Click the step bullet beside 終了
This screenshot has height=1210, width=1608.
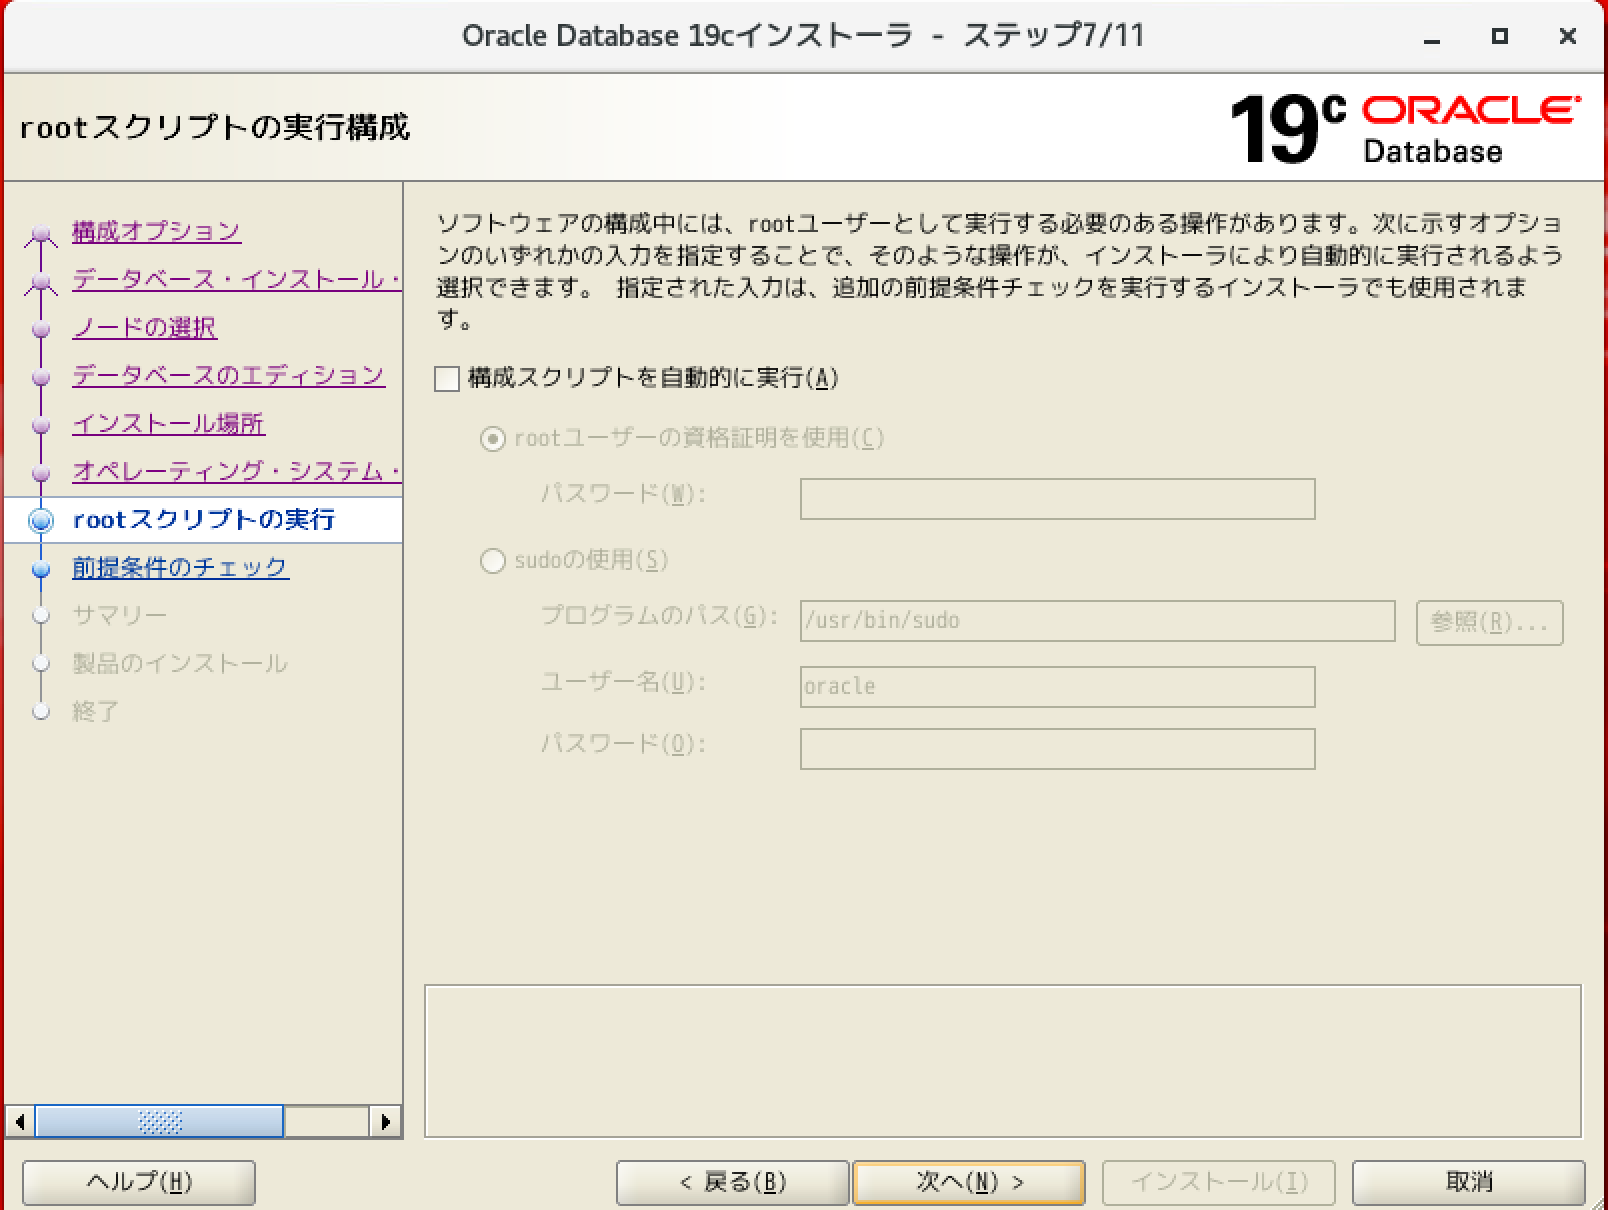coord(41,711)
